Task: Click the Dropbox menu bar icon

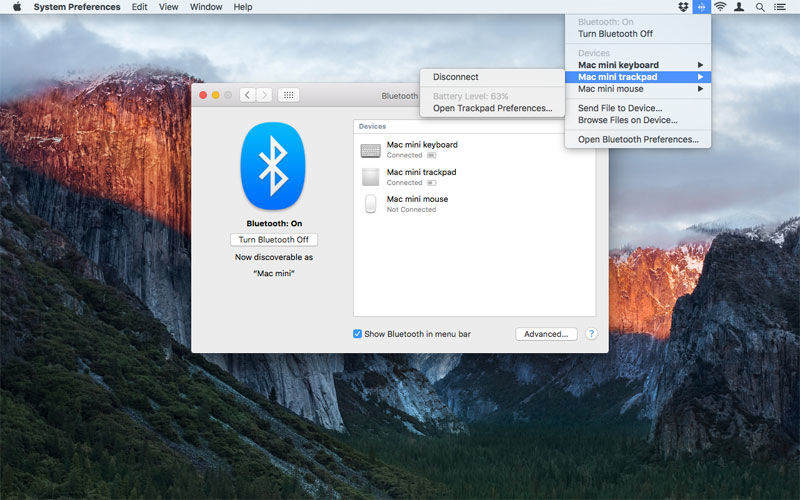Action: pos(683,7)
